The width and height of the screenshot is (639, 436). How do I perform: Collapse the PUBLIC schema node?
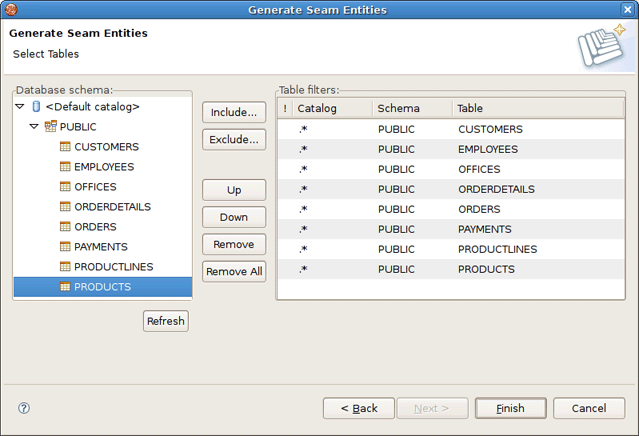pos(34,127)
